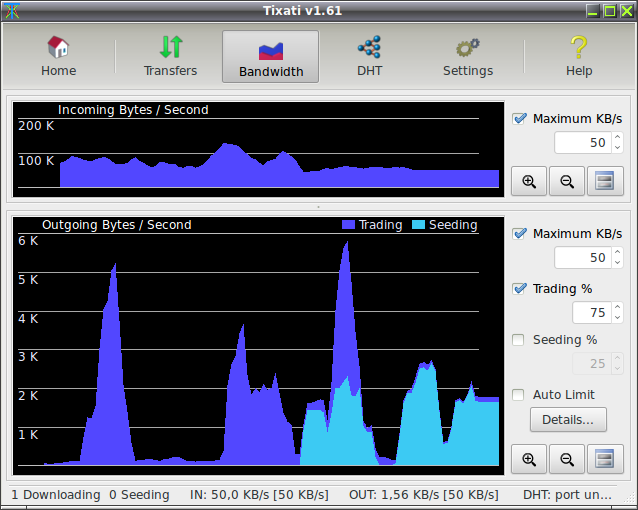Zoom in the incoming bandwidth graph
Image resolution: width=638 pixels, height=510 pixels.
click(529, 181)
